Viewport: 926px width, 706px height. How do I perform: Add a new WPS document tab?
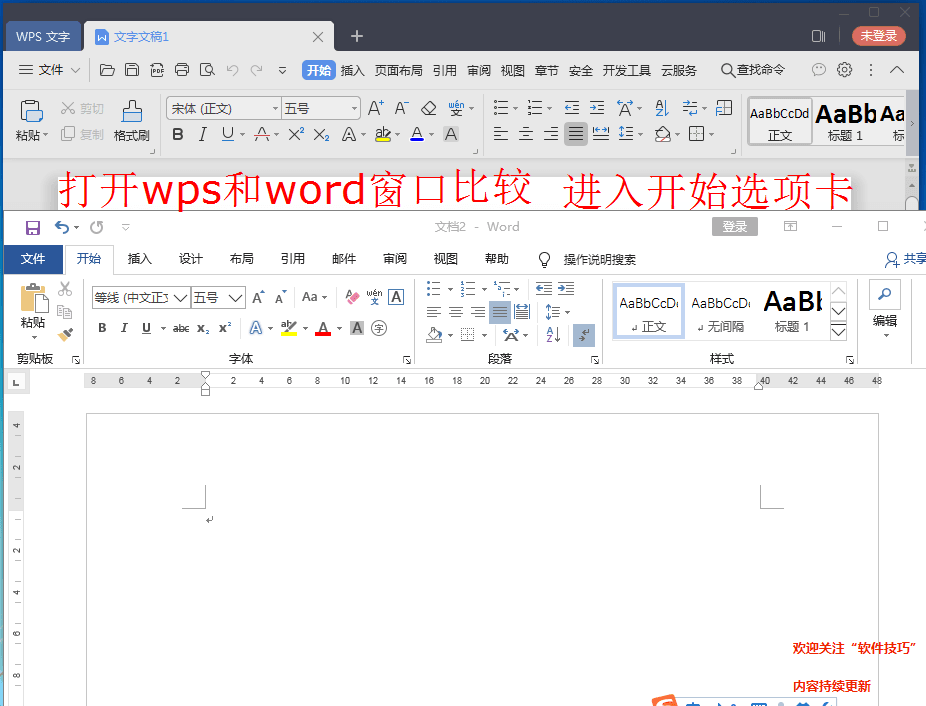357,37
